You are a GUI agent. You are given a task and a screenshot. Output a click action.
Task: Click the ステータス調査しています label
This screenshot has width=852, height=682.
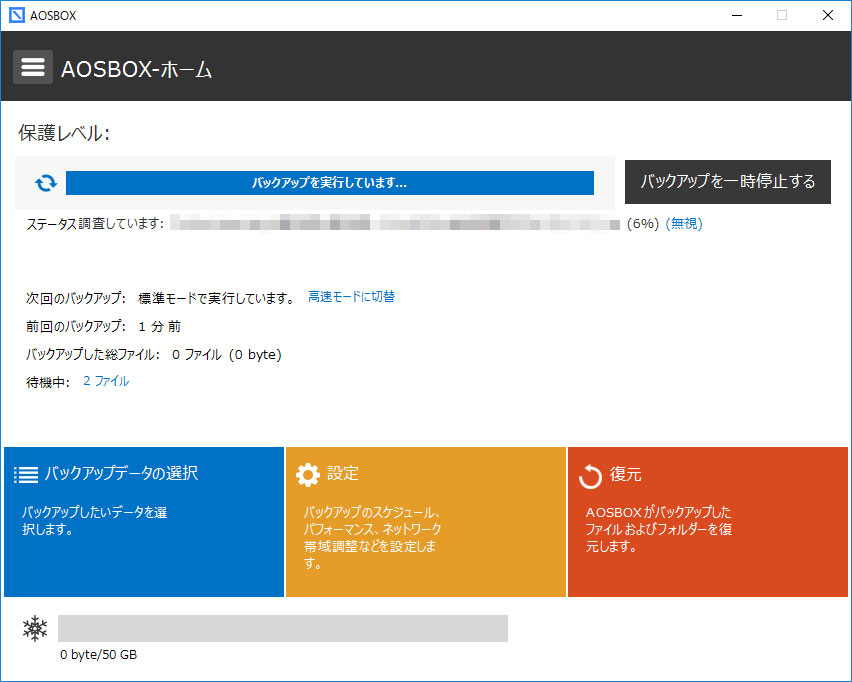[95, 223]
